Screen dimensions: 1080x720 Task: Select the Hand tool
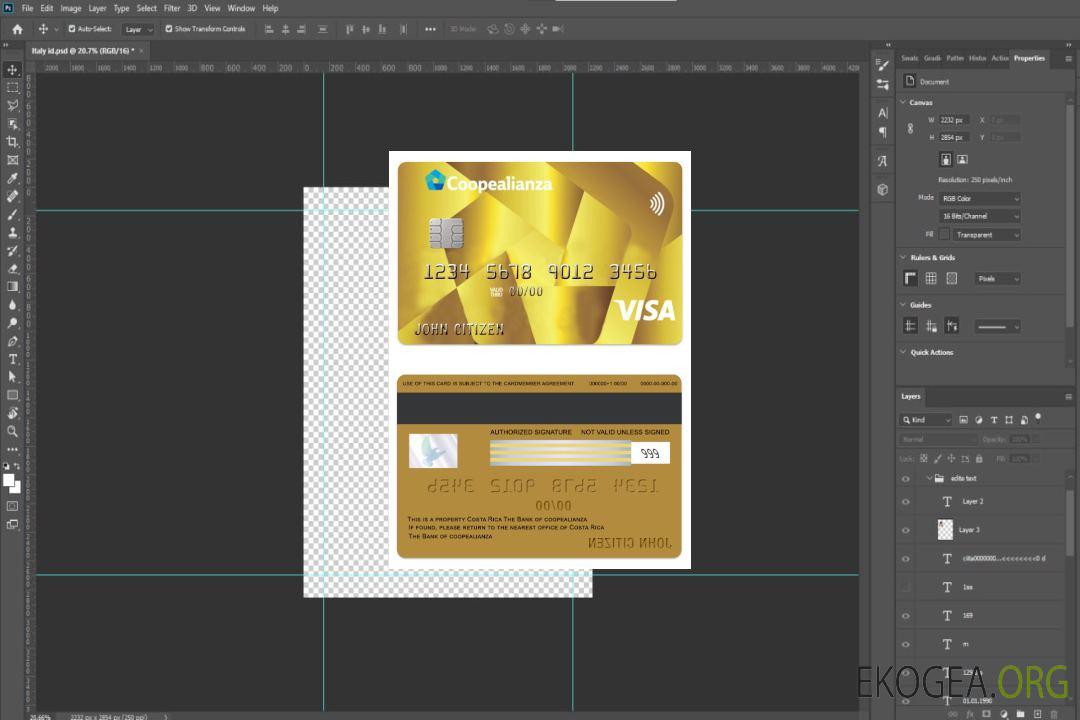click(x=12, y=413)
